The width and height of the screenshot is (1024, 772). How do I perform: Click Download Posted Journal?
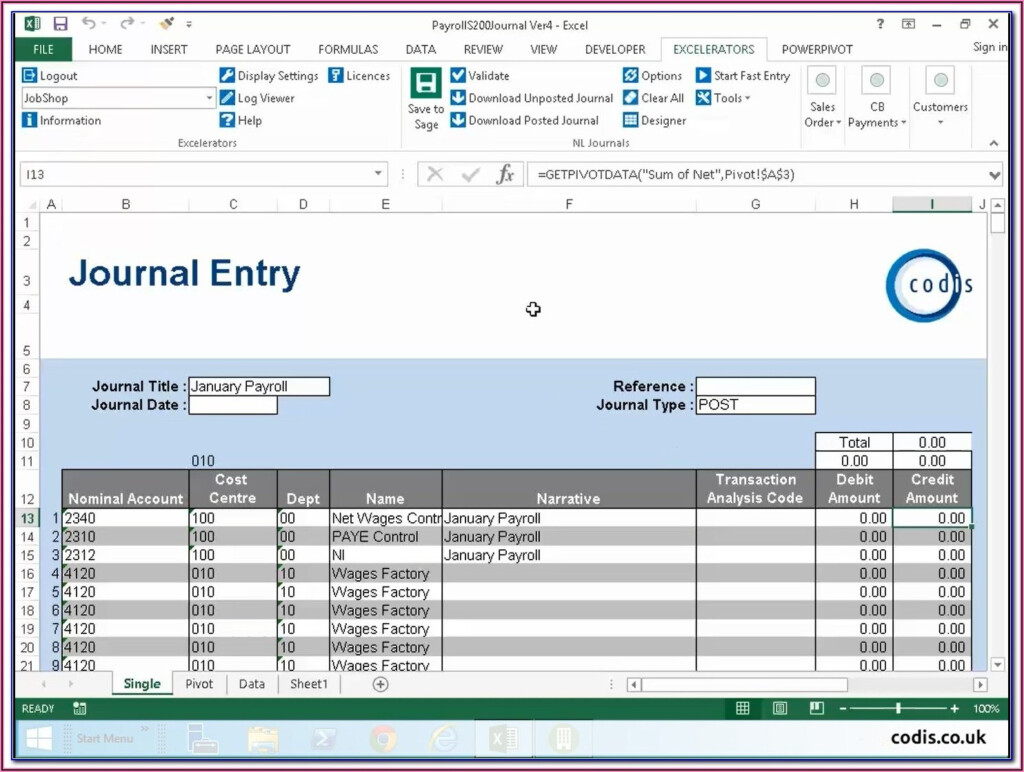(x=525, y=120)
